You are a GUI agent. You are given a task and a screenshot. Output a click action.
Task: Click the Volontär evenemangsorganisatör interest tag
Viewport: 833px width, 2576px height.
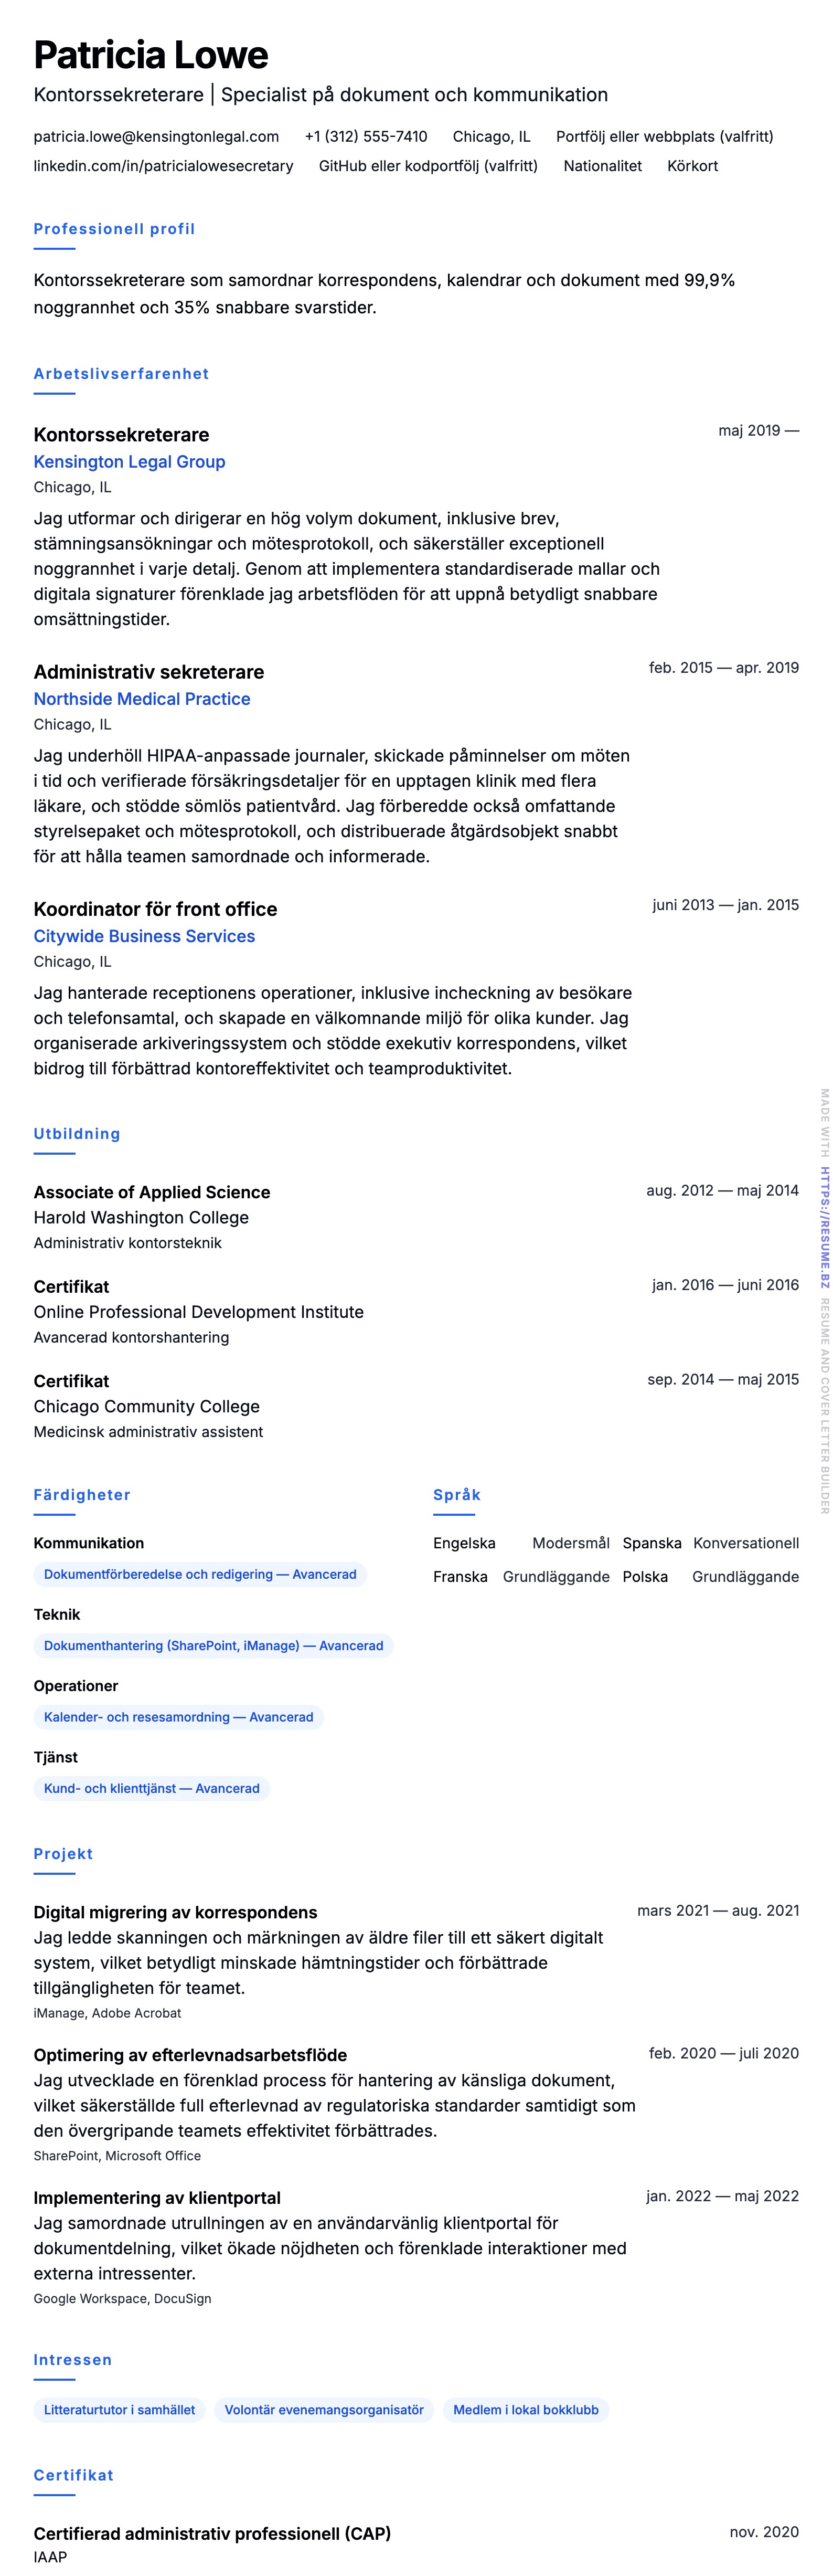[324, 2410]
